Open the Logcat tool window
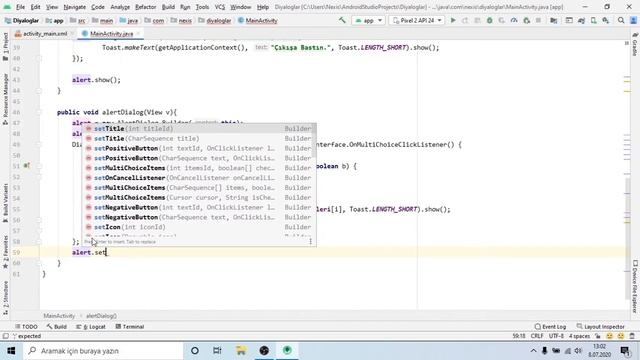The height and width of the screenshot is (360, 640). [91, 327]
